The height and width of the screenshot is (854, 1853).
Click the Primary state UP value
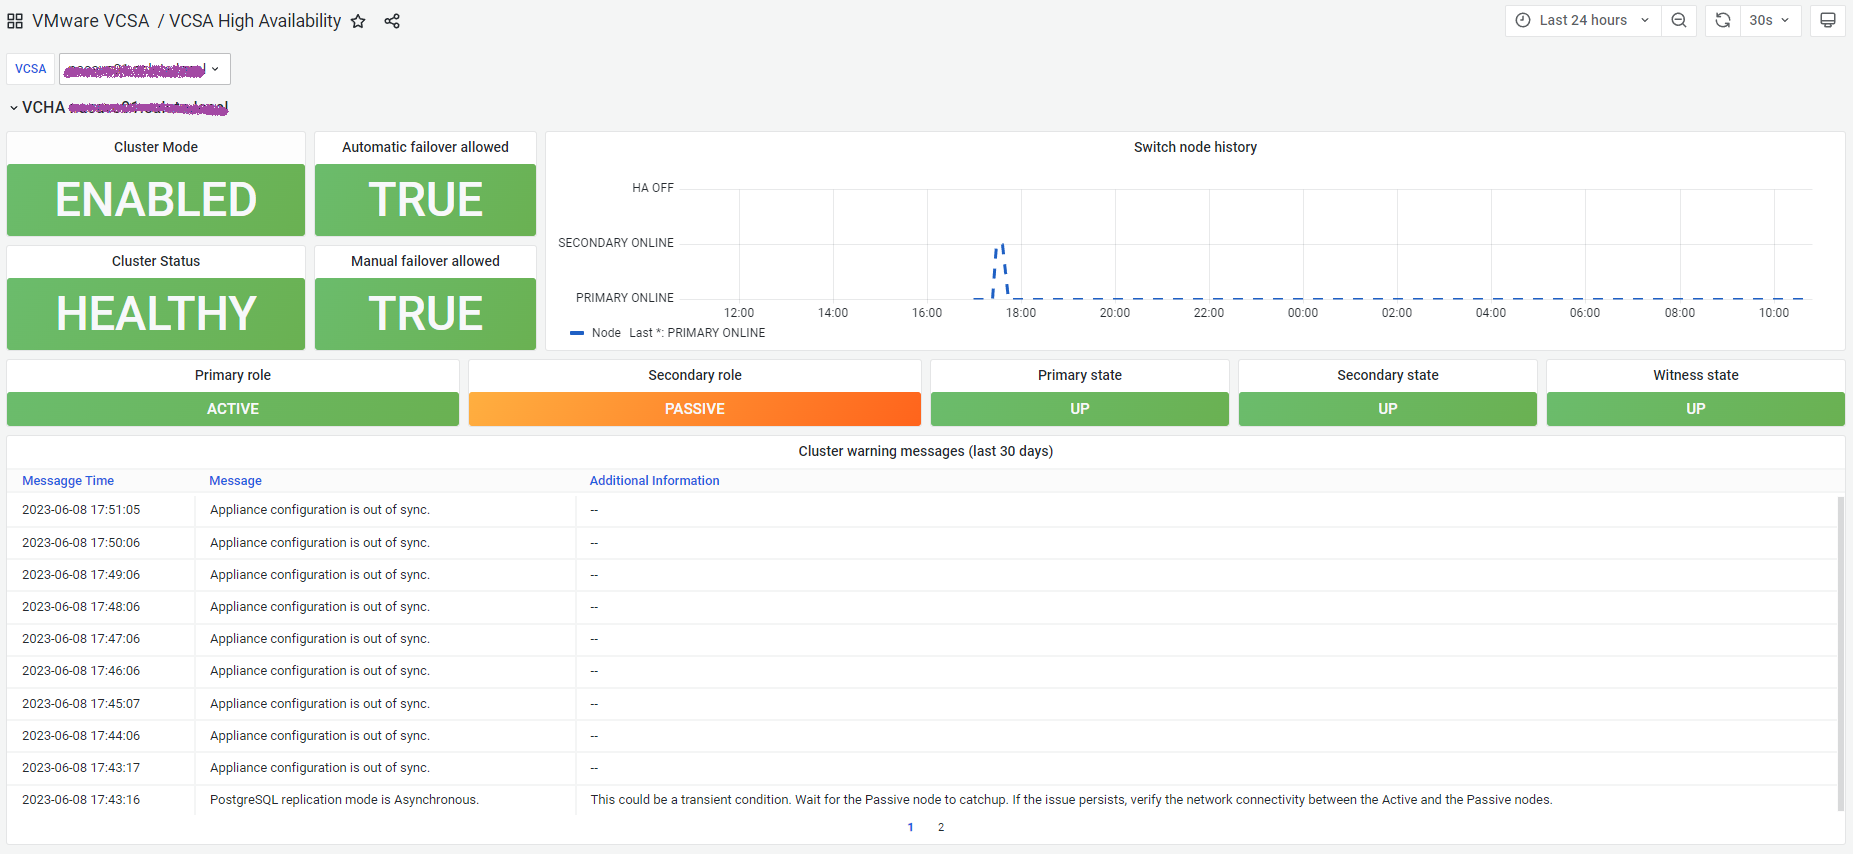[1080, 409]
